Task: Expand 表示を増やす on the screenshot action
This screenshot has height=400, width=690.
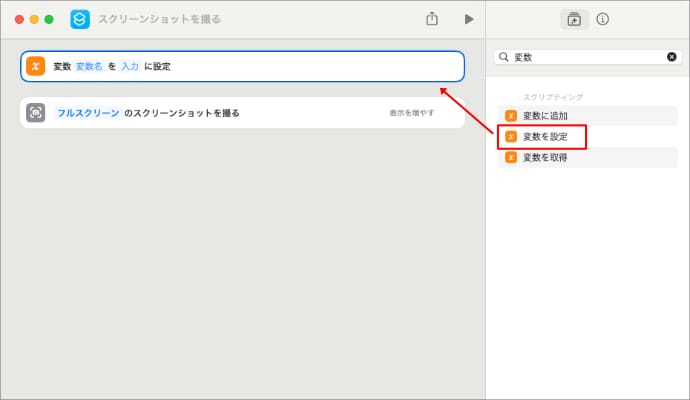Action: [412, 113]
